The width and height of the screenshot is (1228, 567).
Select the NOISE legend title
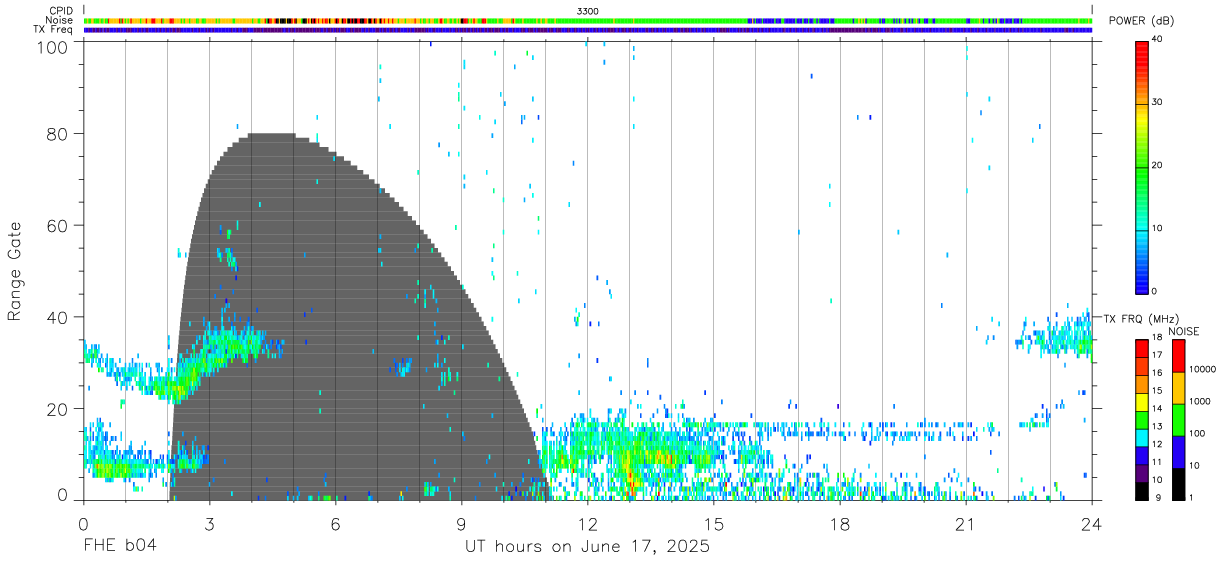(1183, 331)
